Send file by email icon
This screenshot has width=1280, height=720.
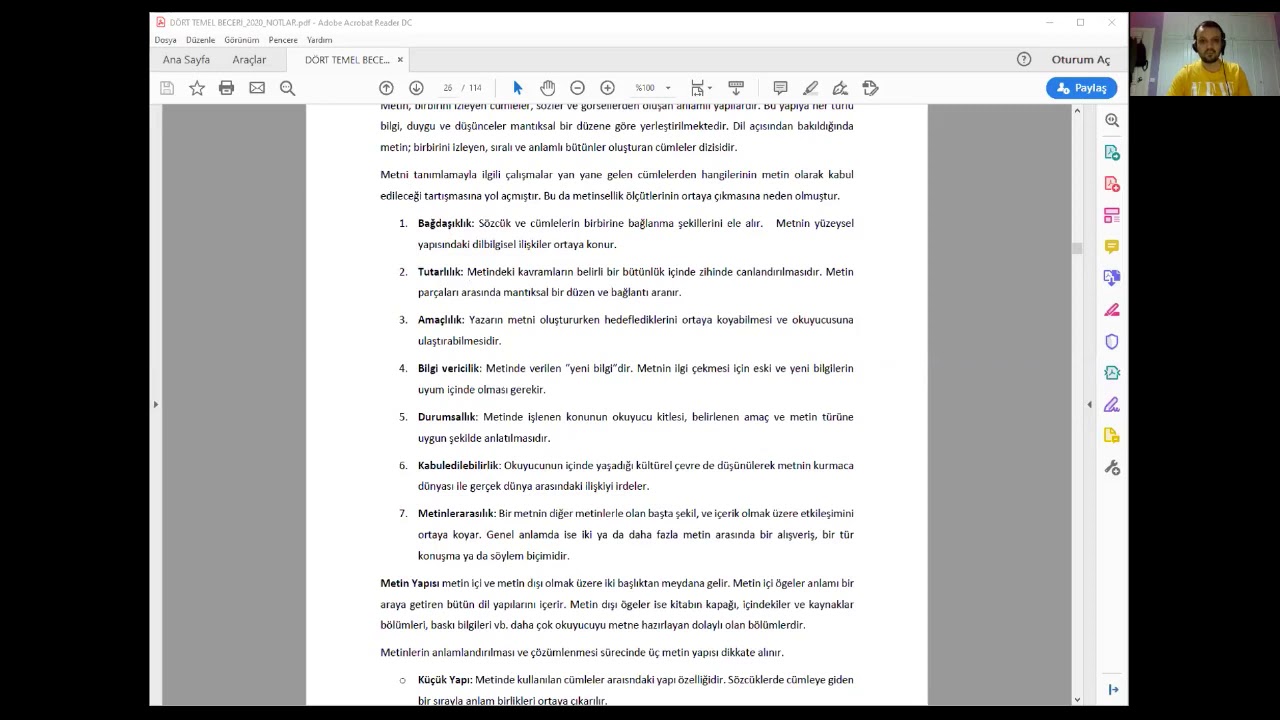[257, 88]
